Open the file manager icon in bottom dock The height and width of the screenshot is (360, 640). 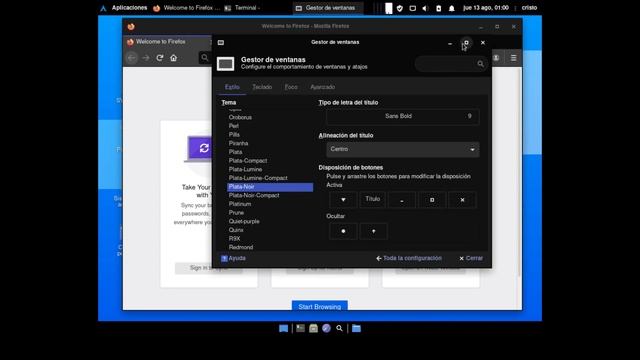coord(313,328)
